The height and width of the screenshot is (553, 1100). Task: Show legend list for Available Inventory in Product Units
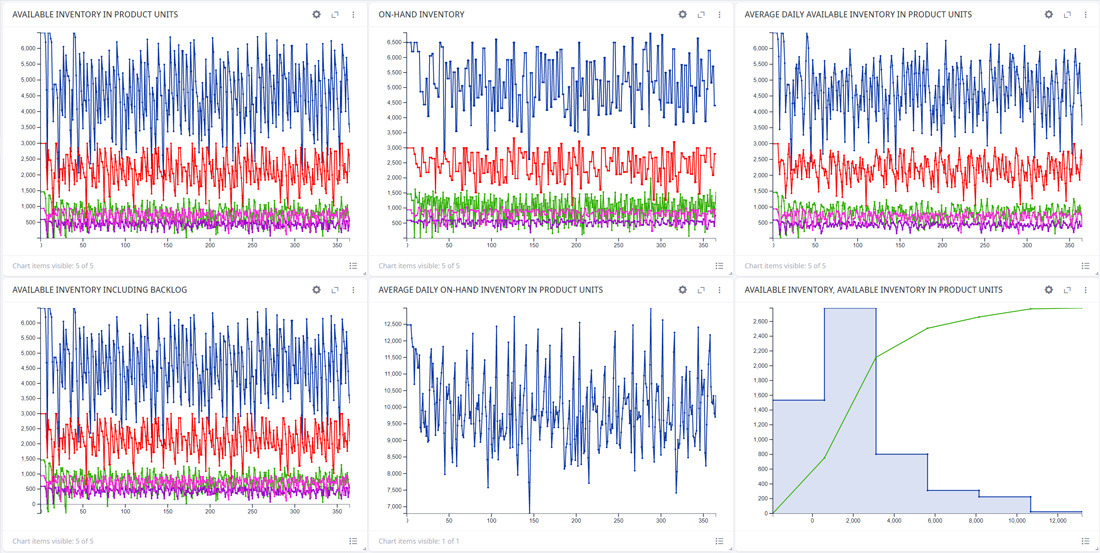coord(353,266)
